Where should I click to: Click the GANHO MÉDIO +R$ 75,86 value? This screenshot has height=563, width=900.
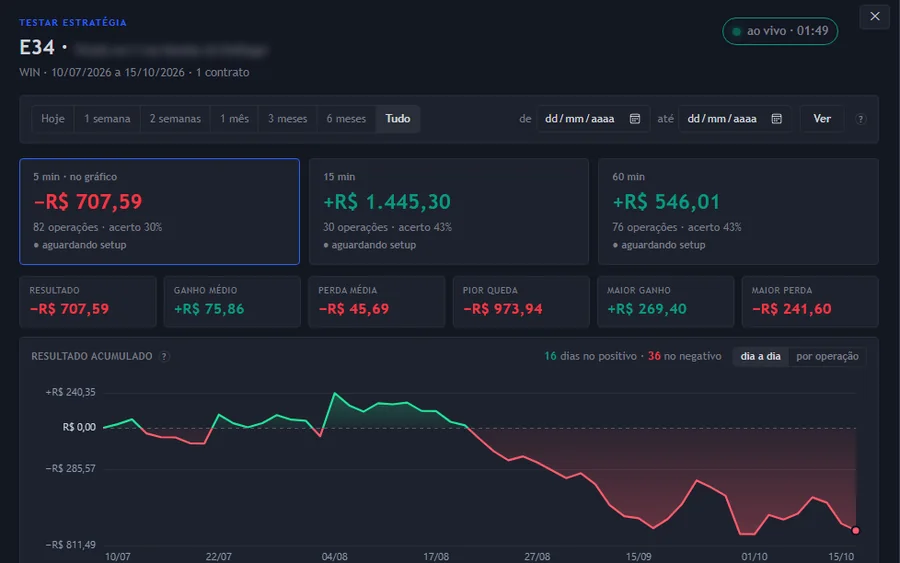point(209,309)
